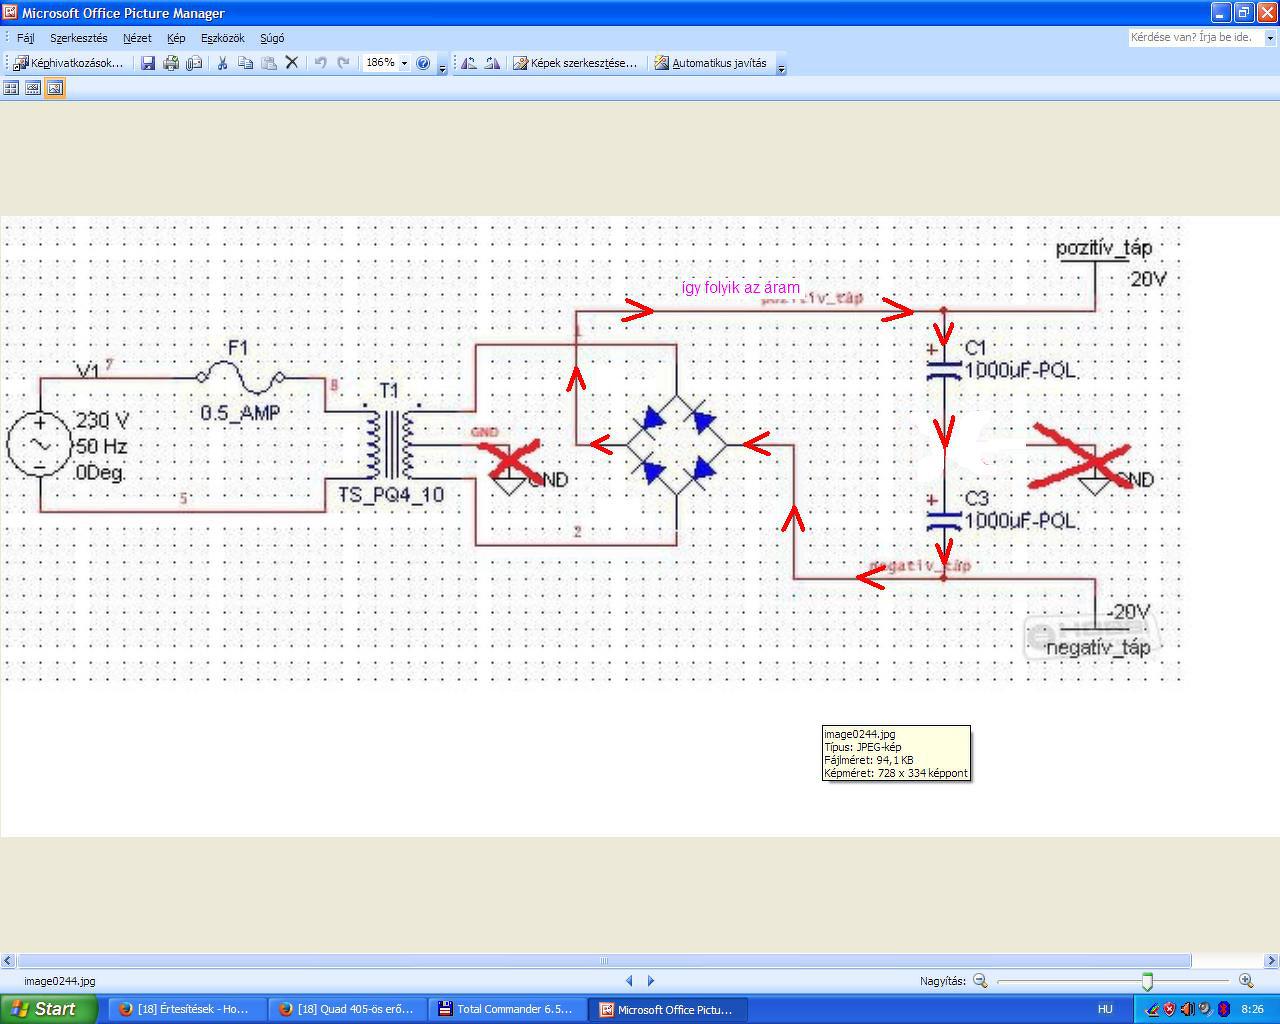Print the current picture
Screen dimensions: 1280x1024
coord(171,63)
